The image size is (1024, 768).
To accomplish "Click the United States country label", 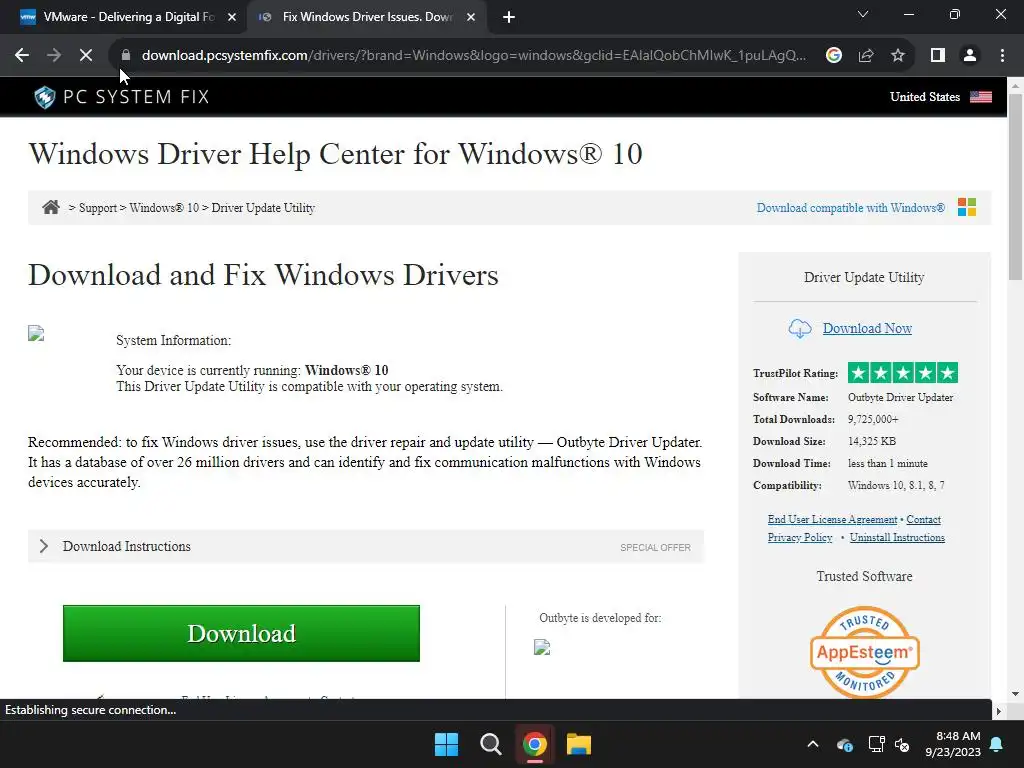I will (925, 97).
